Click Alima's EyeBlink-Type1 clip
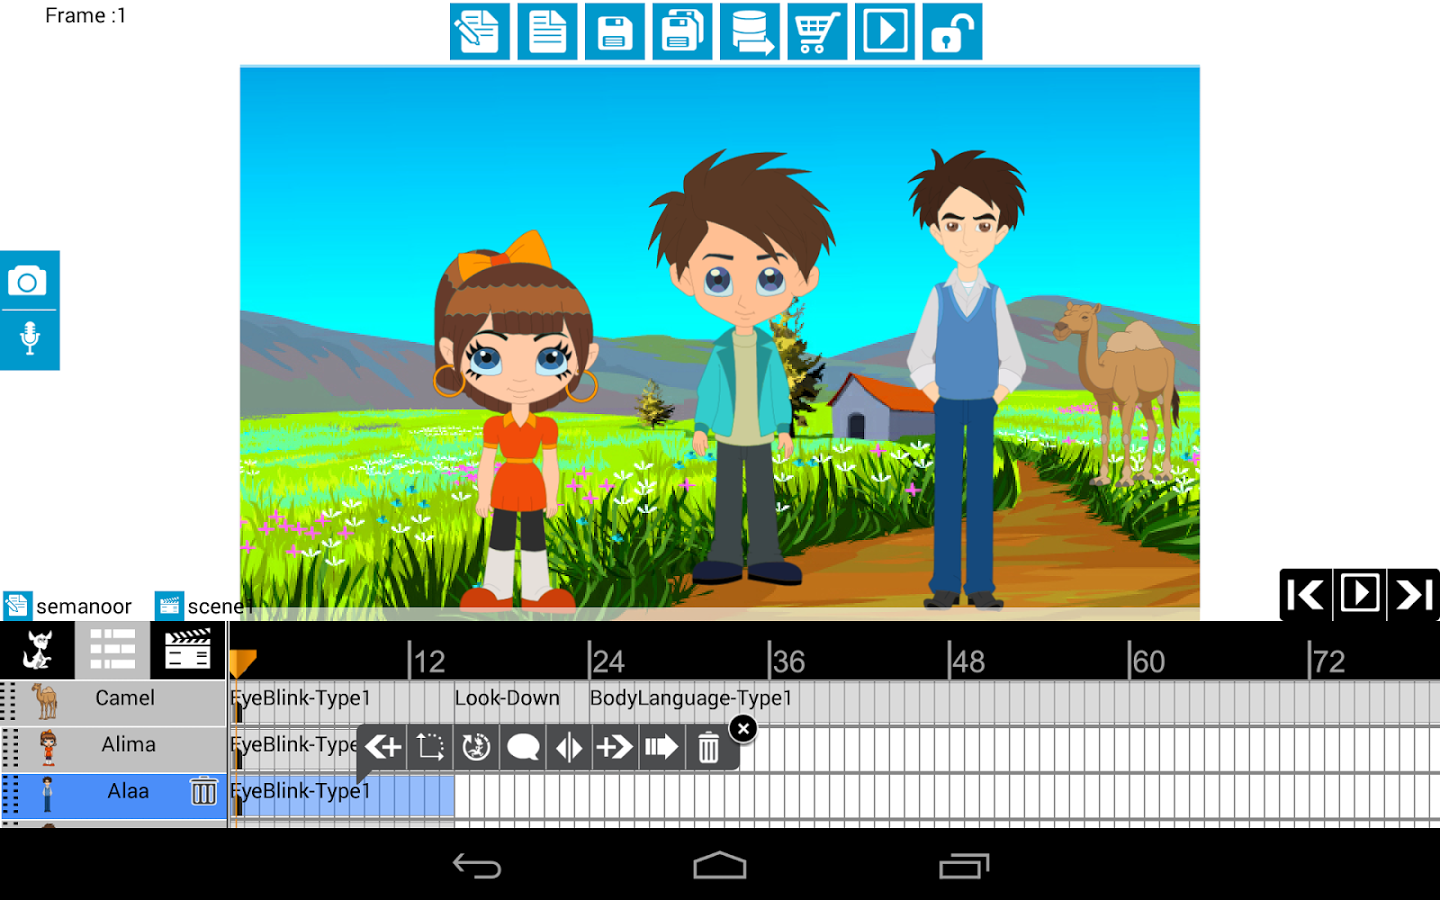Screen dimensions: 1440x900 click(294, 745)
